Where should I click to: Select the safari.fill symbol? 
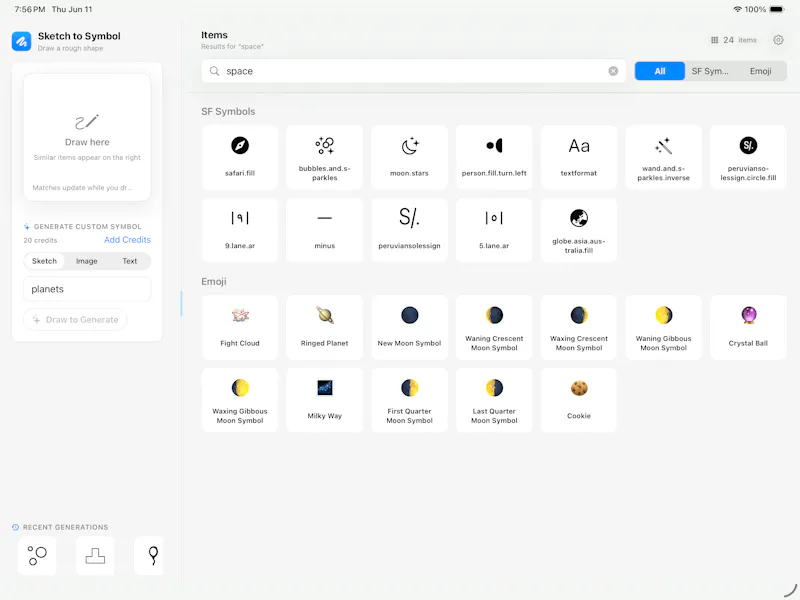[240, 158]
